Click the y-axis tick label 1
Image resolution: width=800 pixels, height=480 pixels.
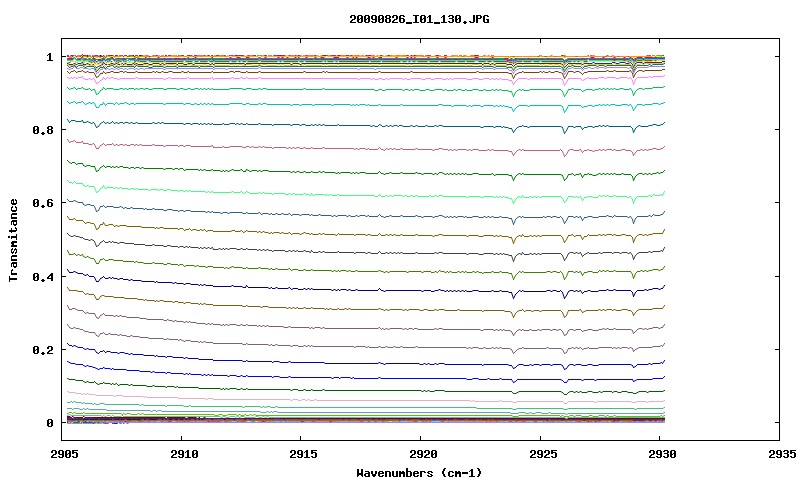pos(49,57)
